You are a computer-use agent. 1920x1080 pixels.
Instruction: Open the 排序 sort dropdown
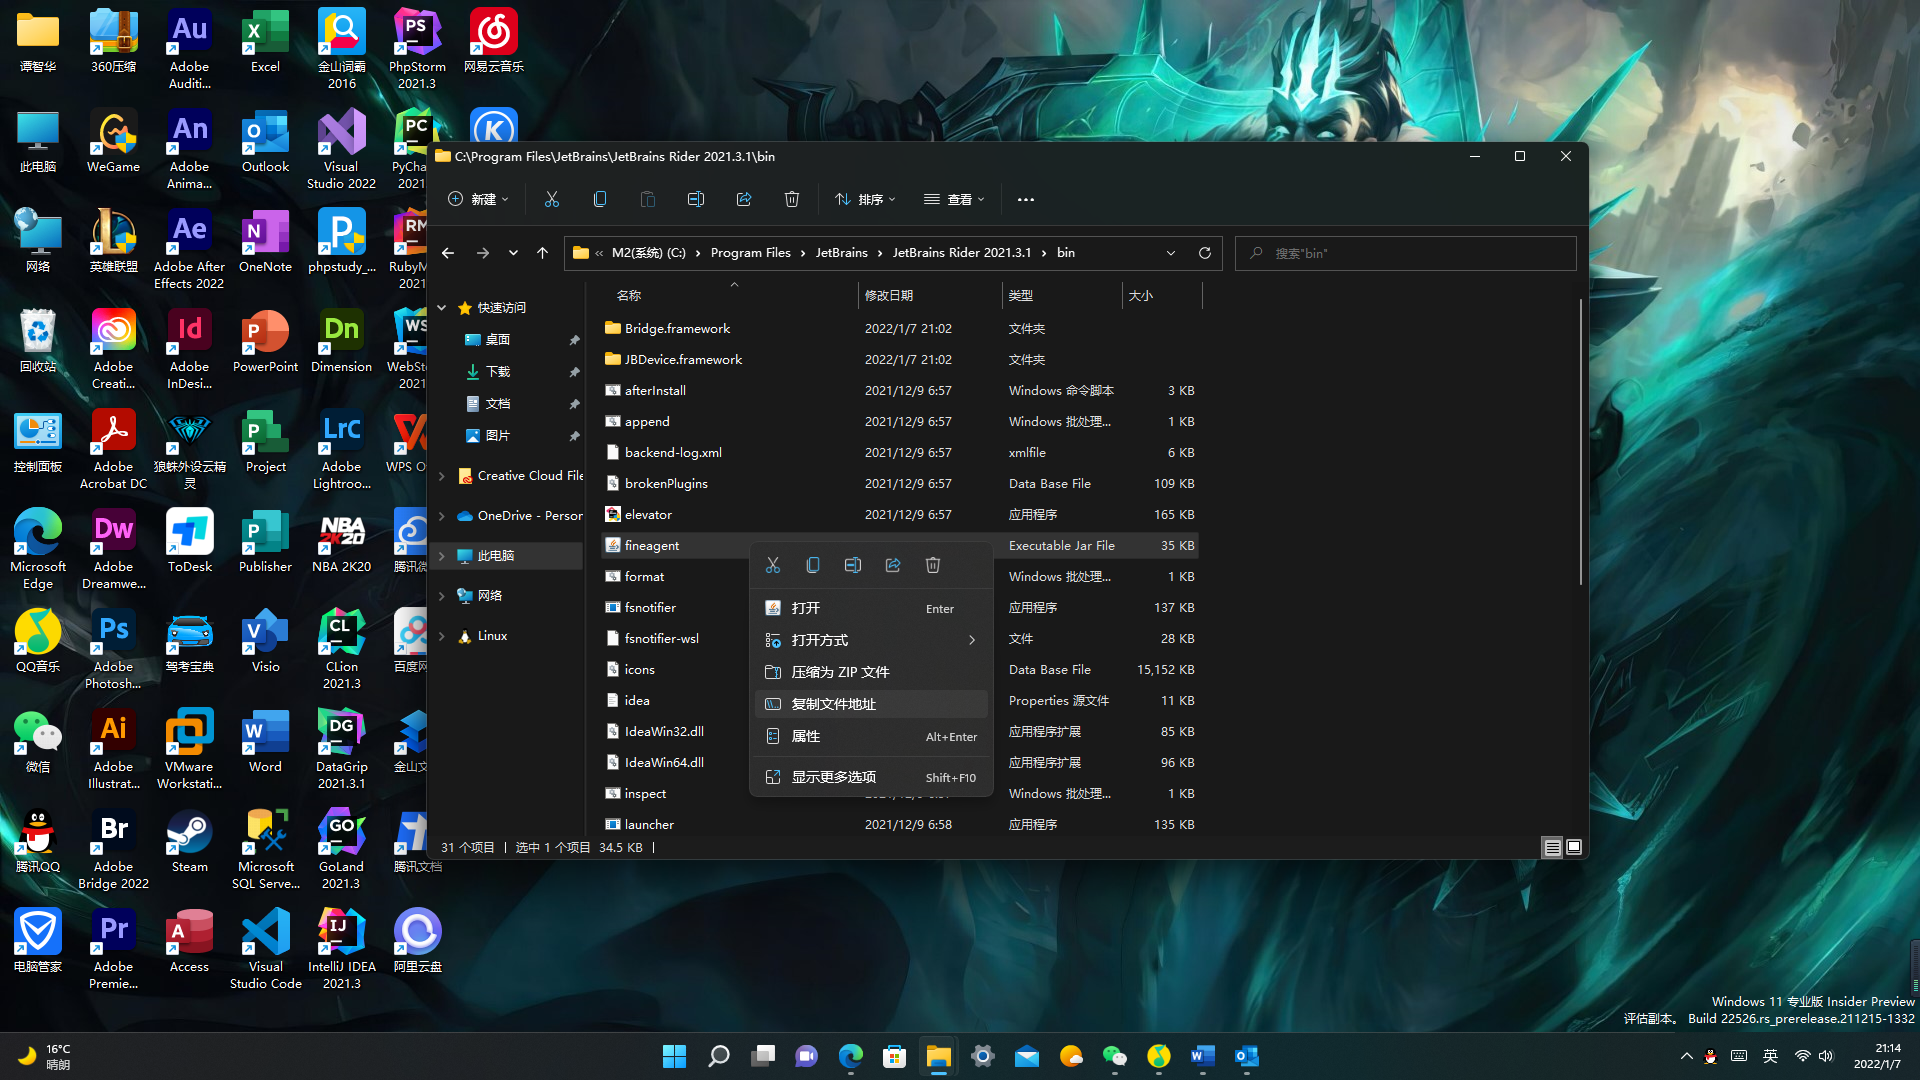(x=866, y=199)
